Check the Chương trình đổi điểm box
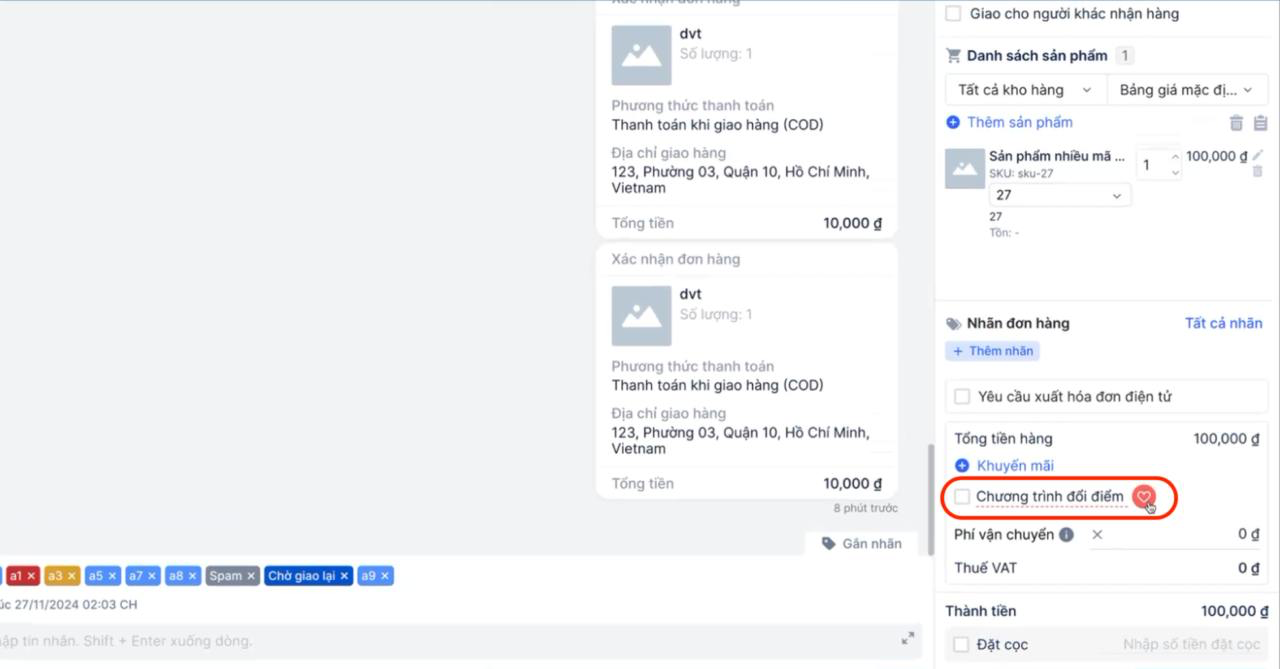 [962, 497]
